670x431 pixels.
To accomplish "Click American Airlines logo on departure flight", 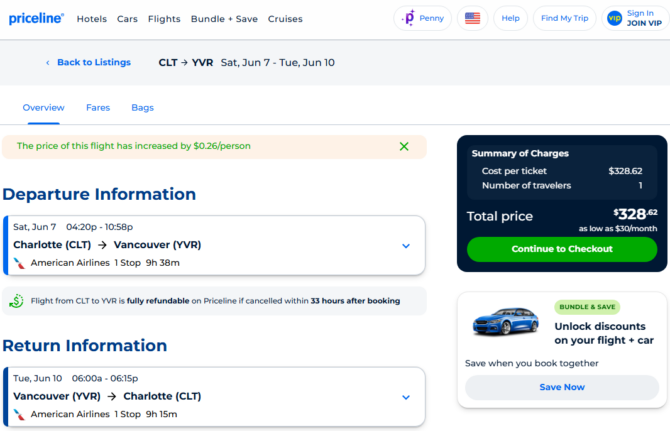I will 19,263.
